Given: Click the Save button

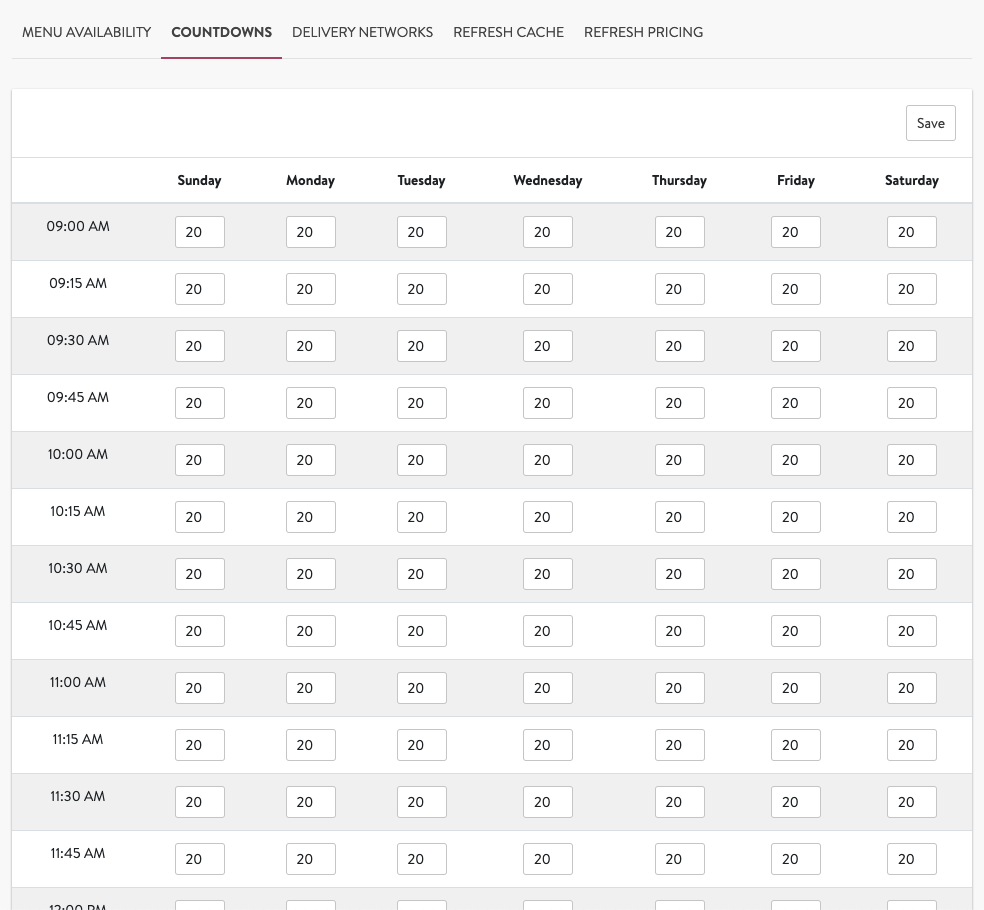Looking at the screenshot, I should point(930,123).
